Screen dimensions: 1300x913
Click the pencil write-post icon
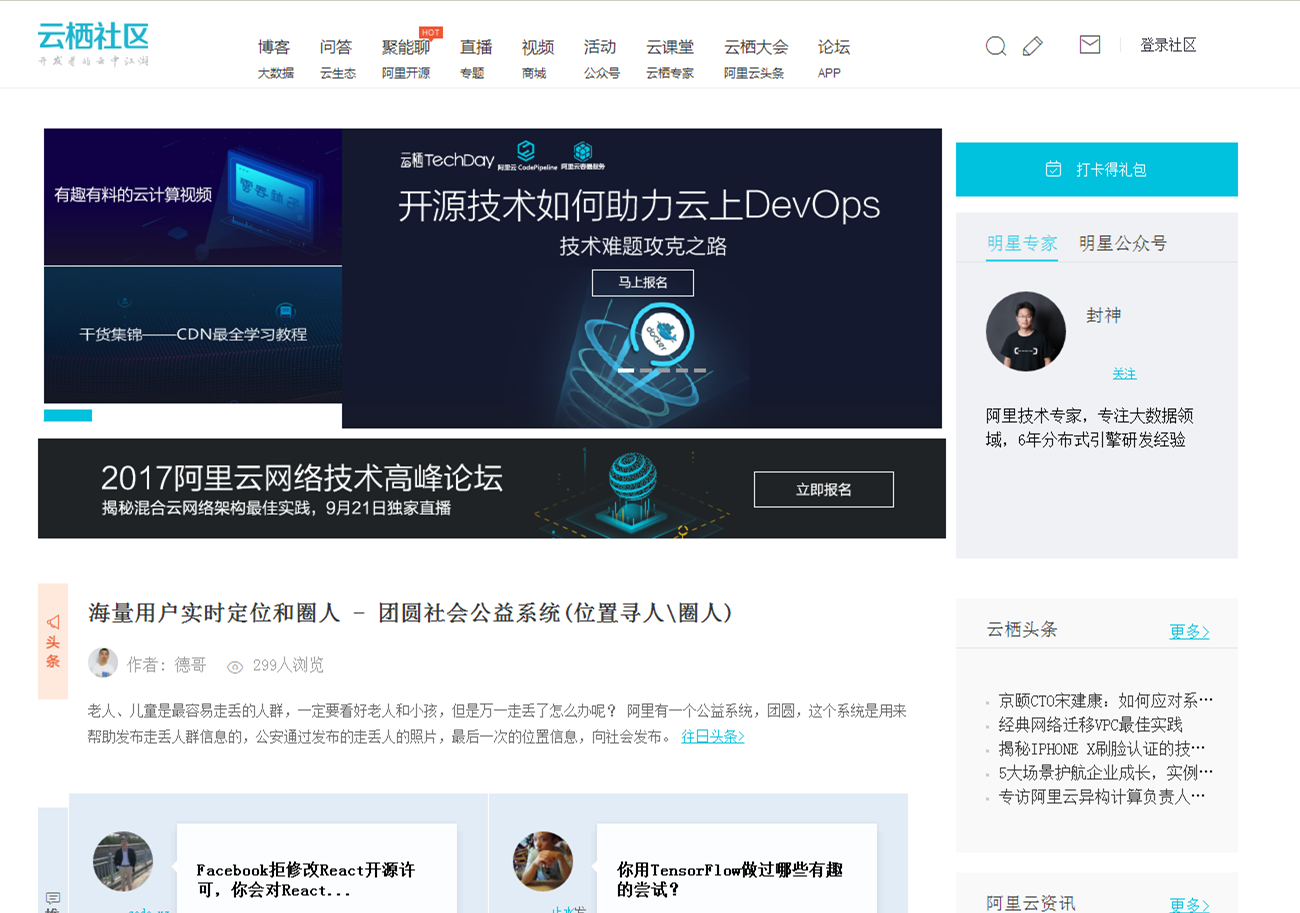[1033, 46]
